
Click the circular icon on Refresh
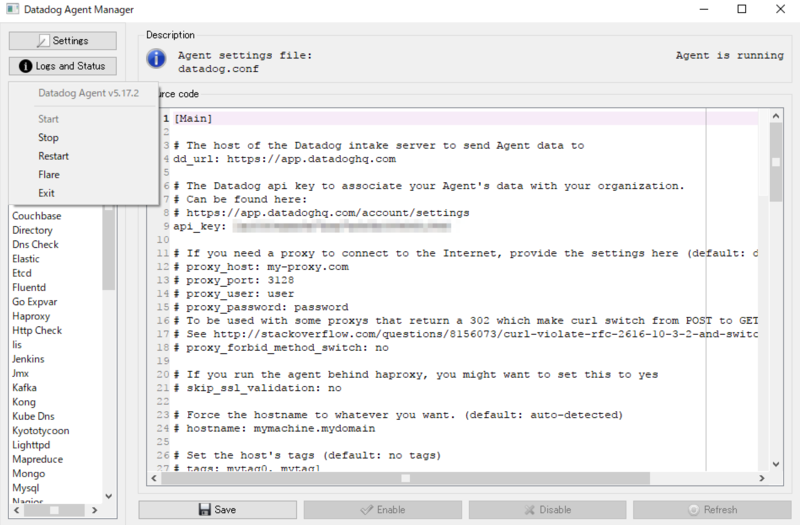point(694,510)
